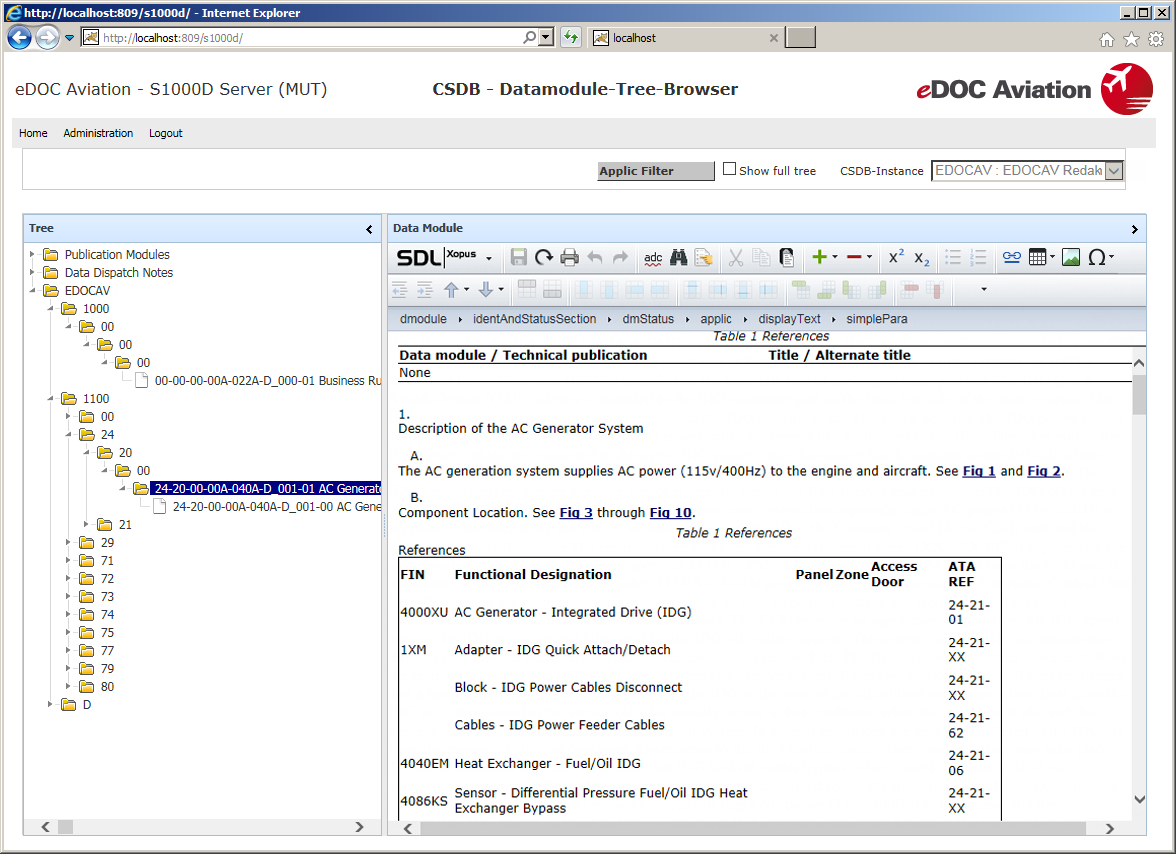
Task: Open the Administration menu
Action: (x=98, y=133)
